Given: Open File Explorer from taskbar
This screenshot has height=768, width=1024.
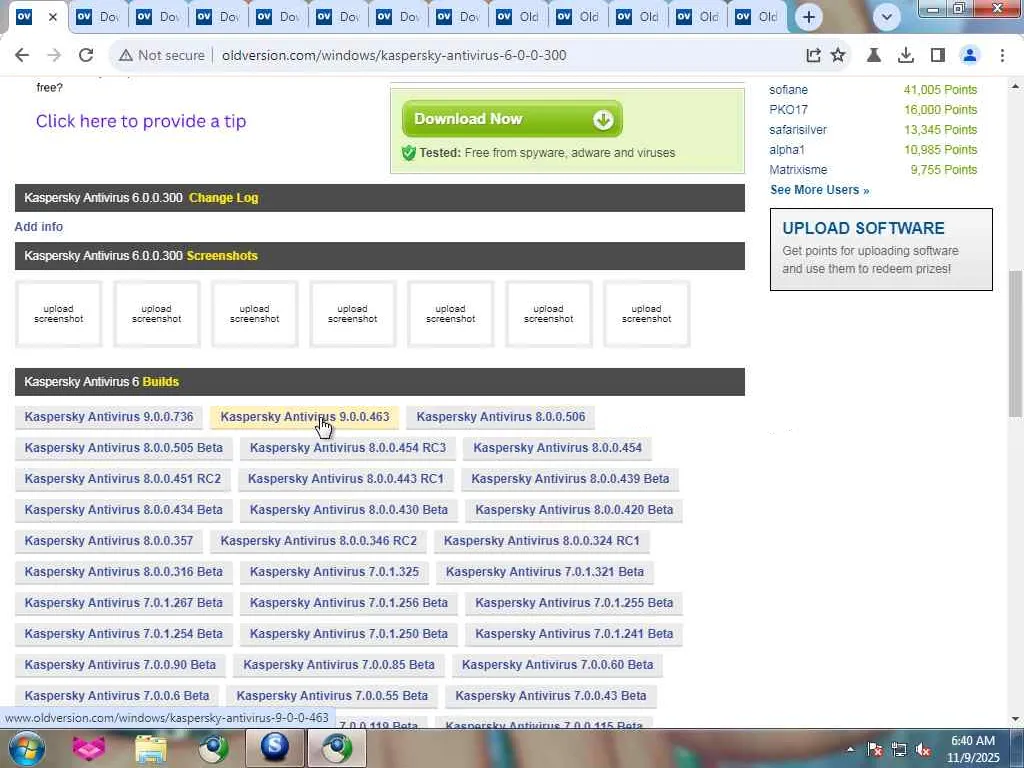Looking at the screenshot, I should point(150,748).
